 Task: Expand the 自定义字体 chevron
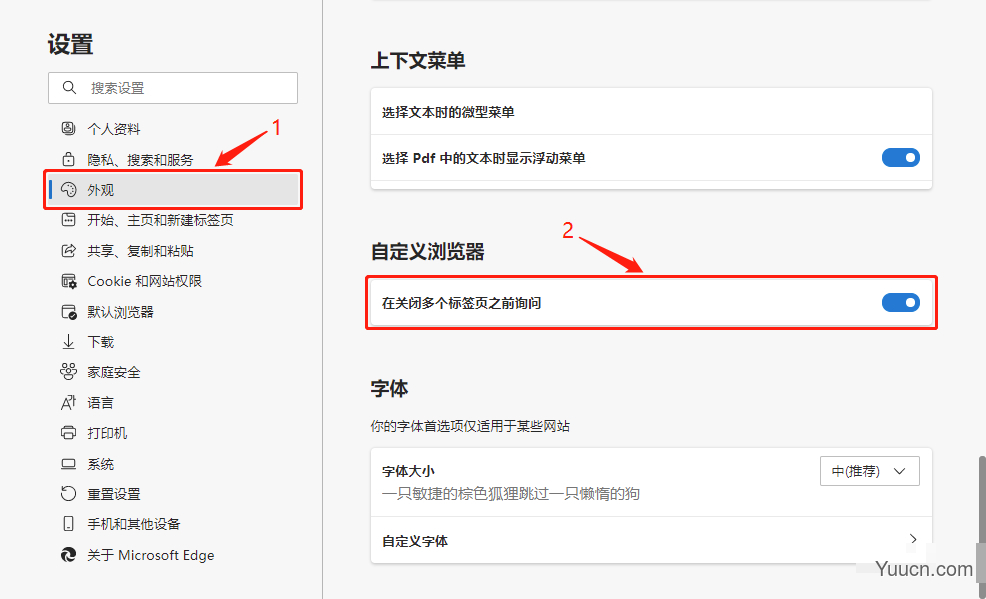[x=913, y=539]
